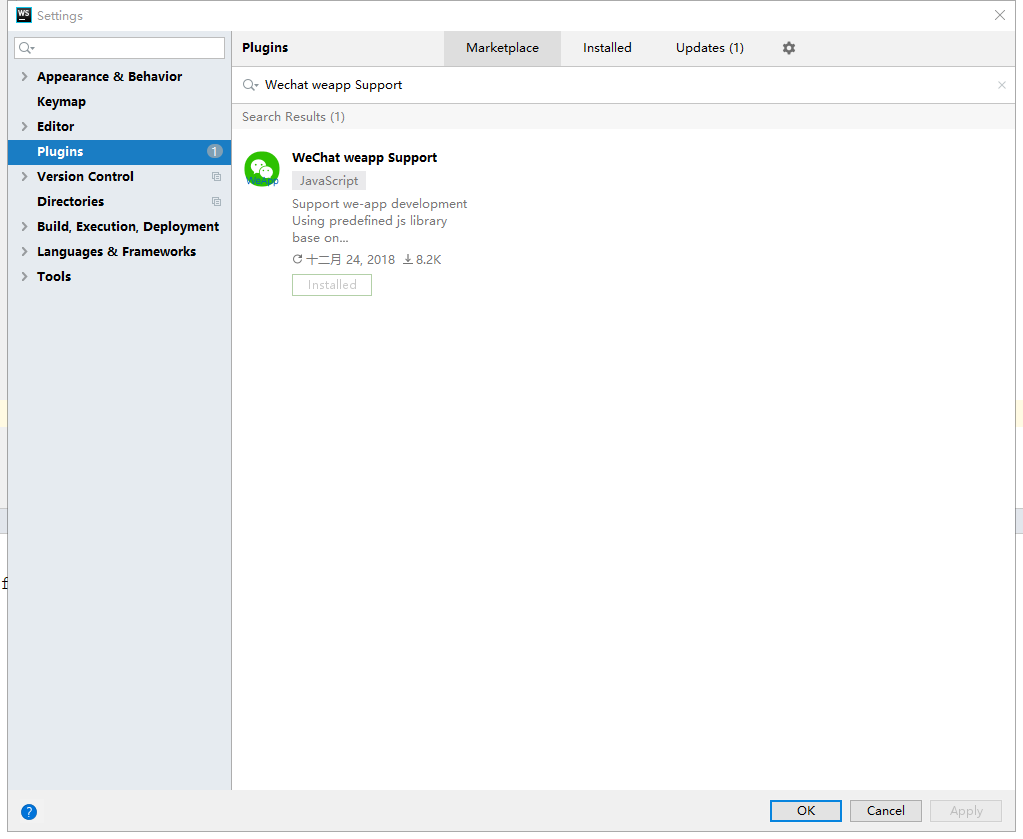Switch to the Marketplace tab
1023x839 pixels.
click(502, 48)
